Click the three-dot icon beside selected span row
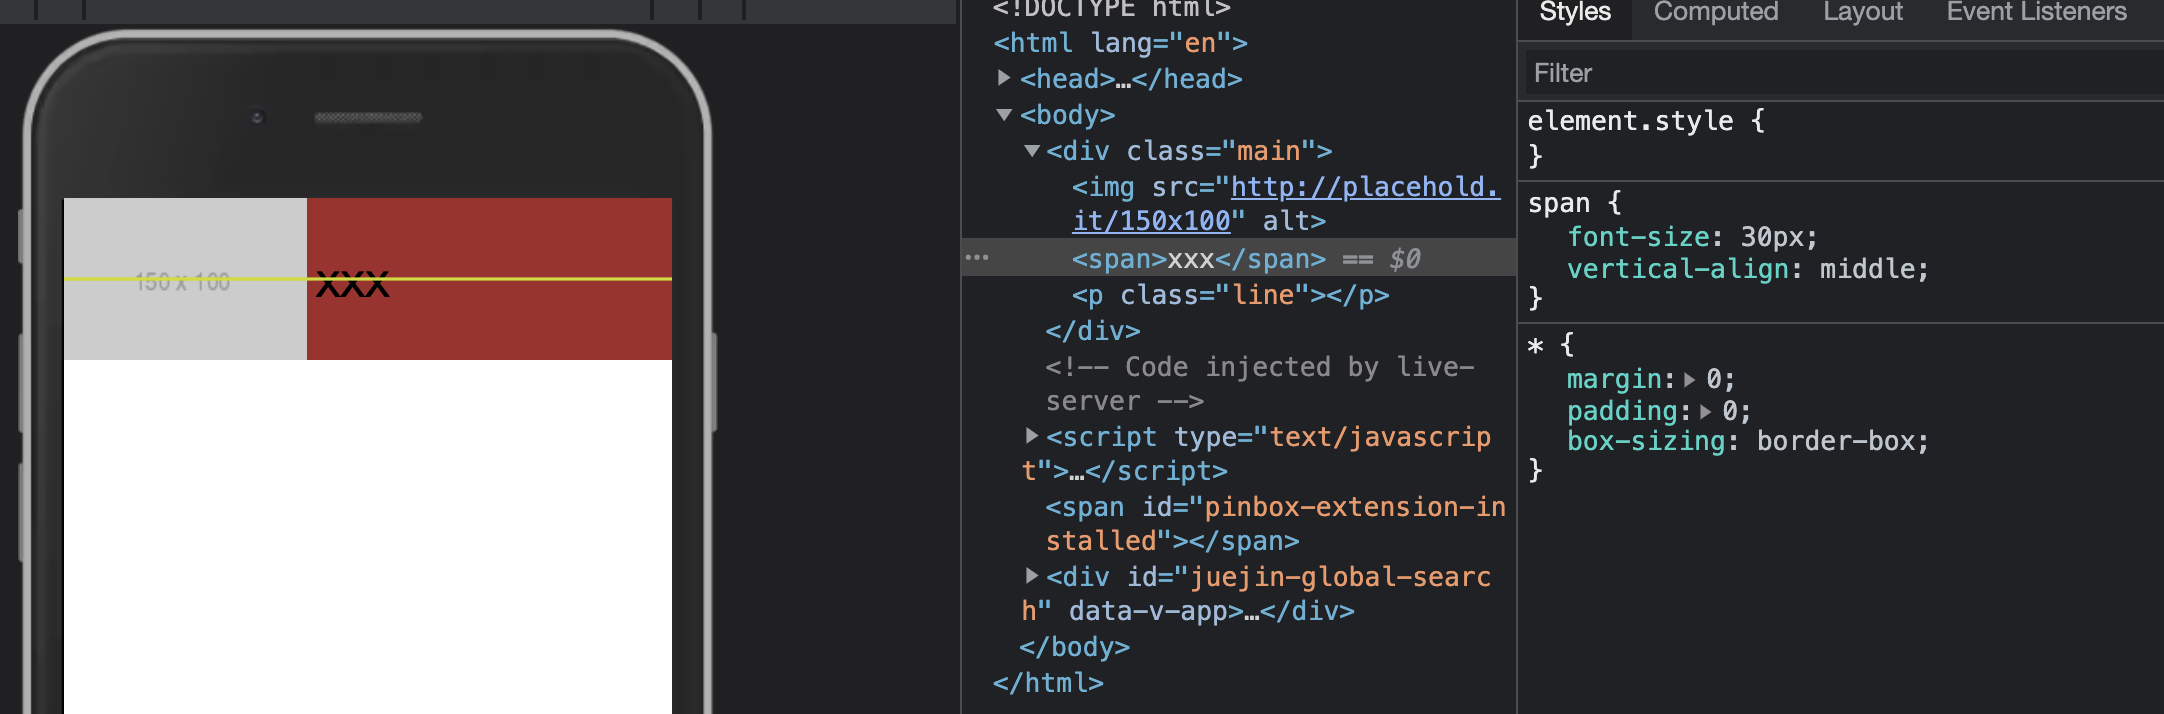Image resolution: width=2164 pixels, height=714 pixels. 977,258
